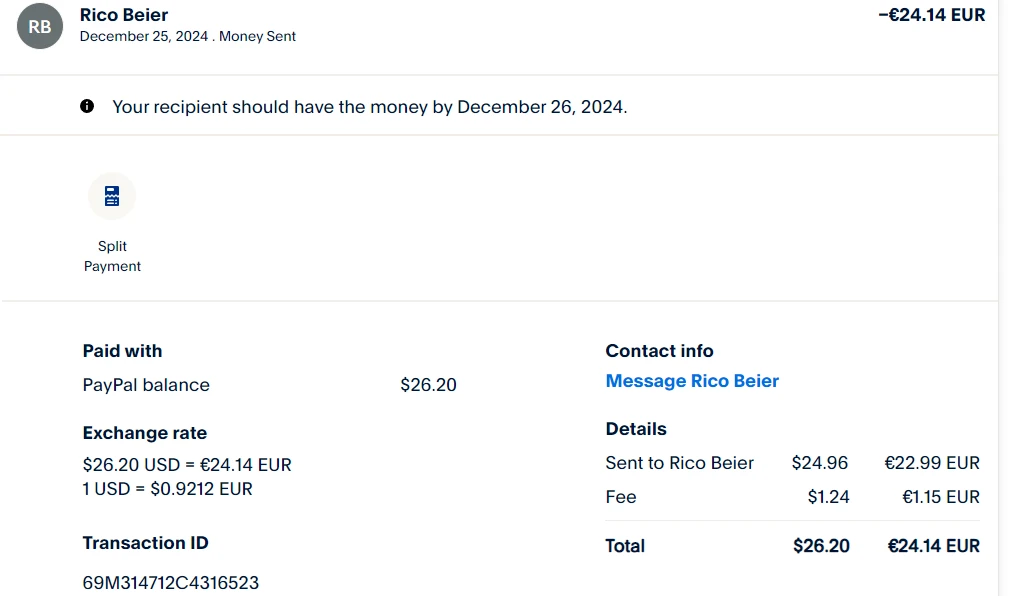Click the Split Payment label
This screenshot has width=1013, height=596.
112,256
